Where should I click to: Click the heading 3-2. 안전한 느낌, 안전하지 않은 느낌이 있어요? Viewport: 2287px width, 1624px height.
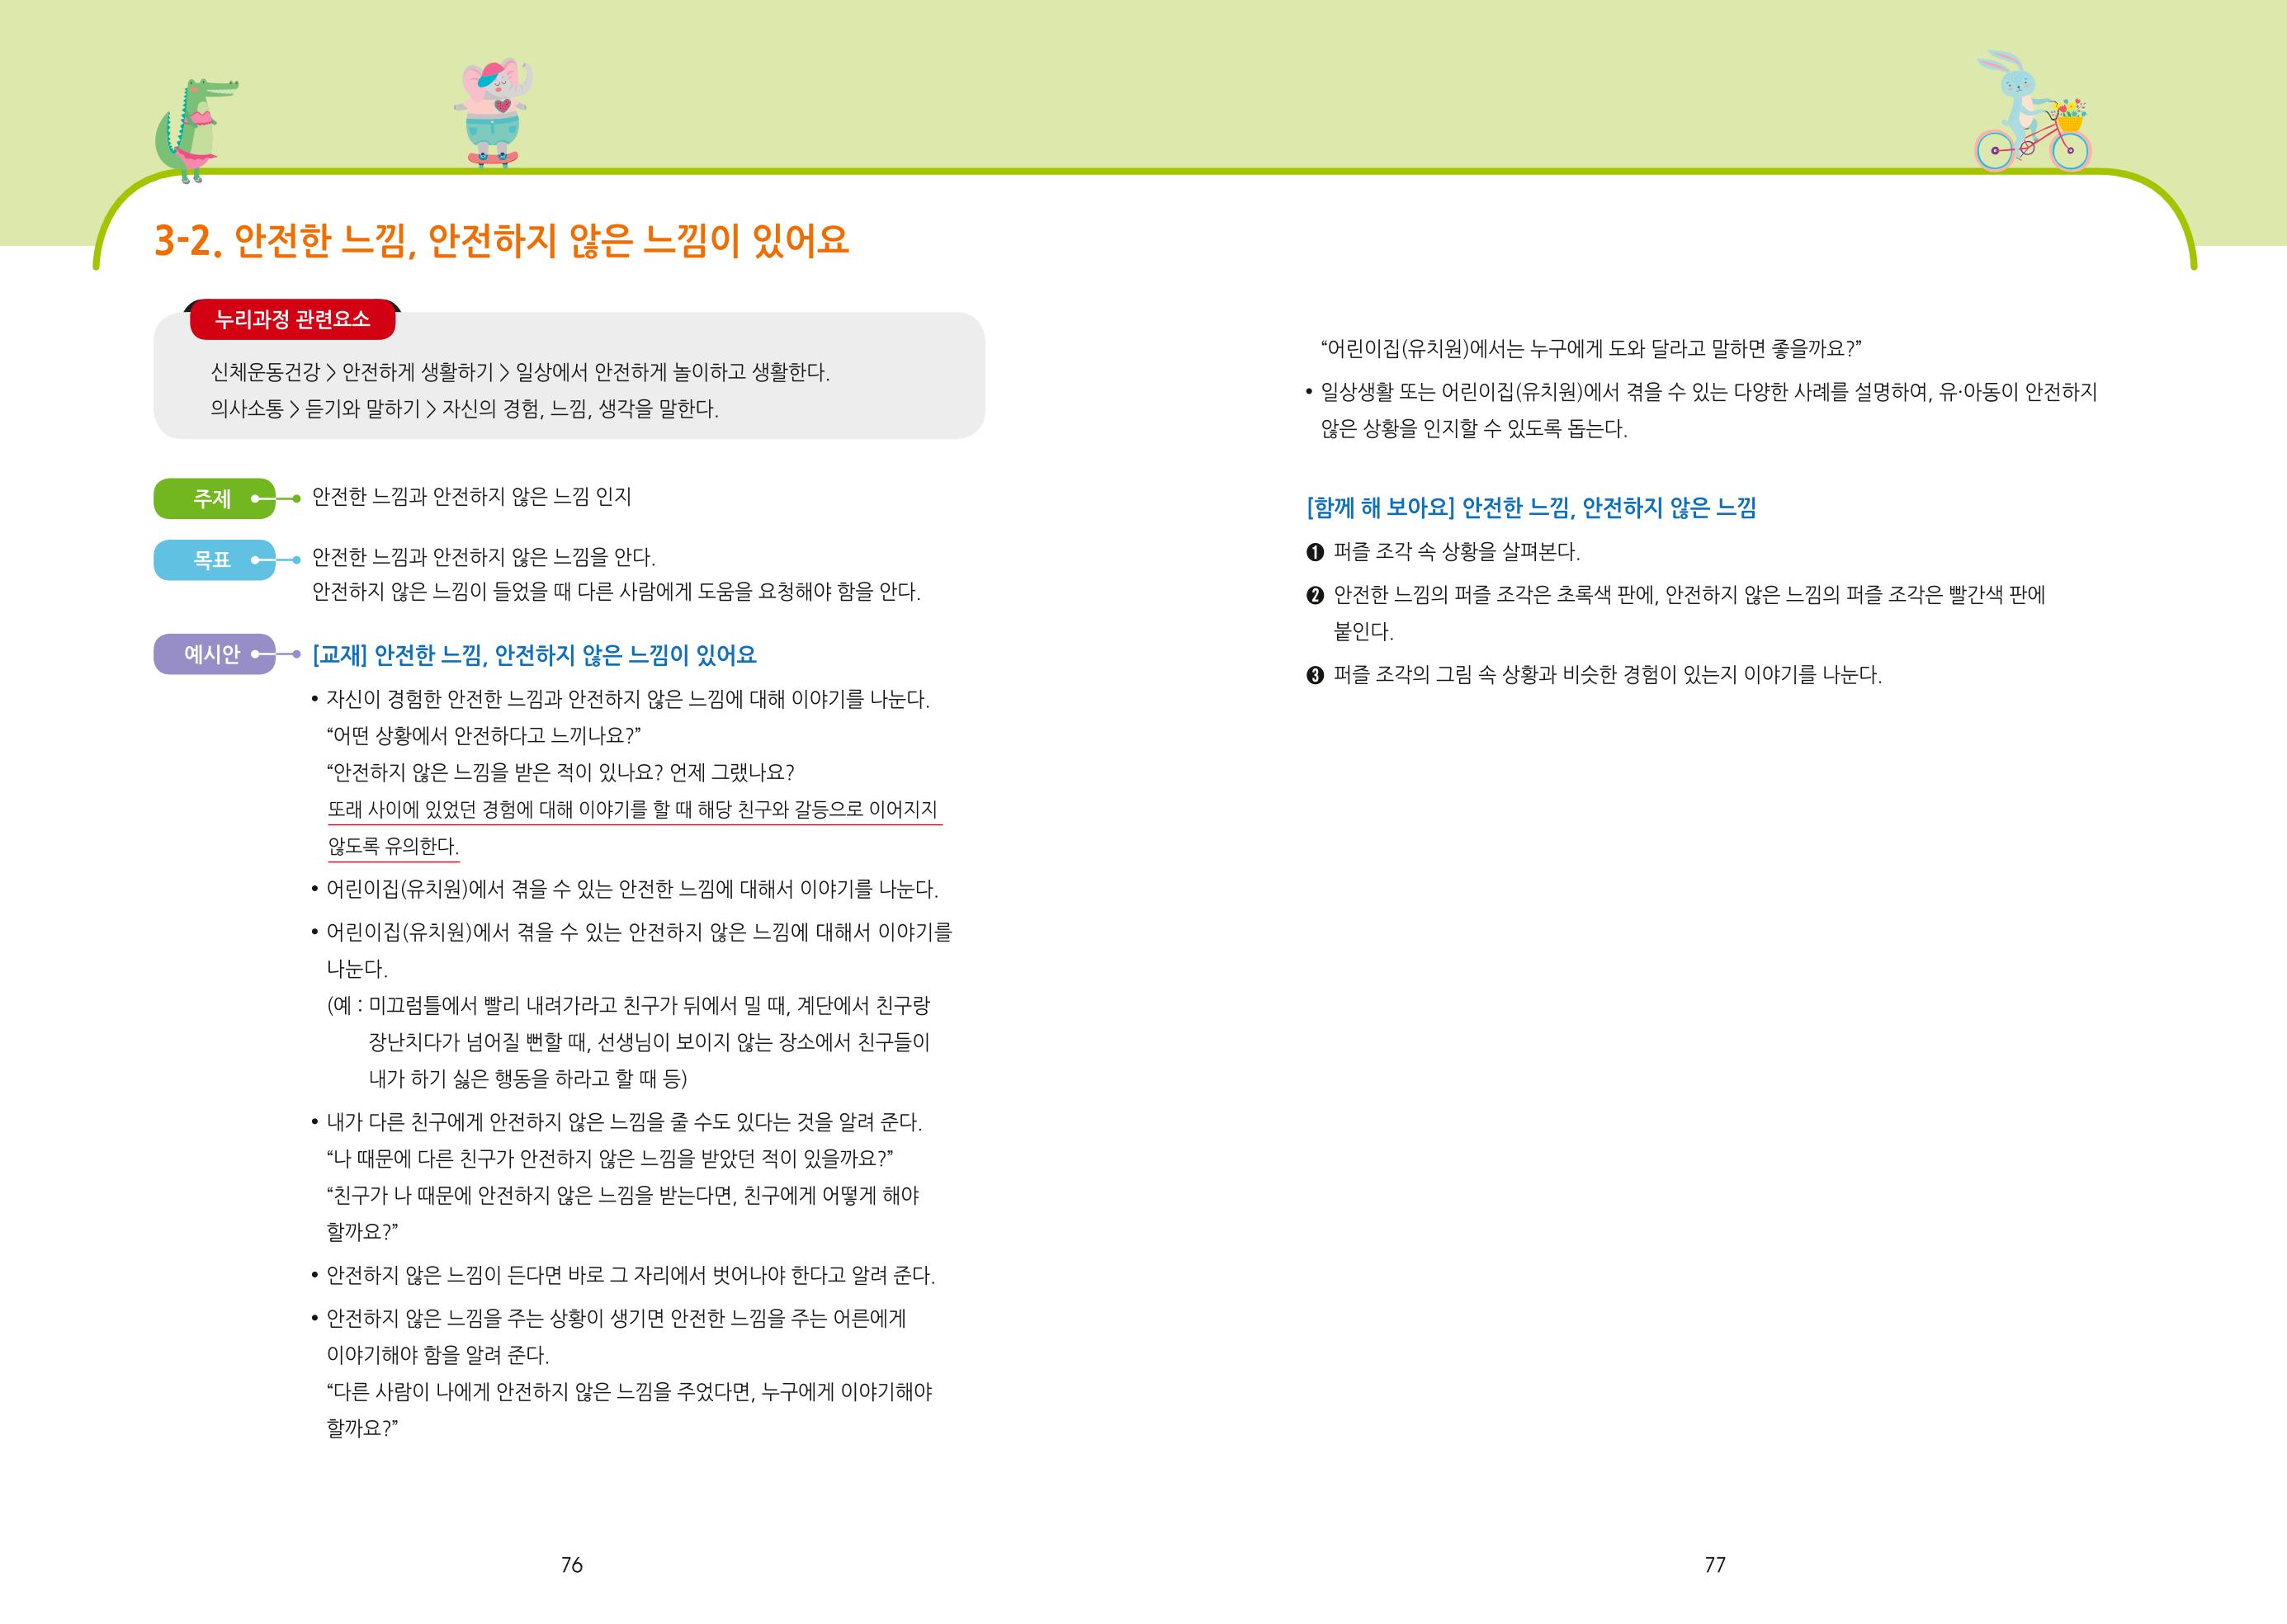click(x=502, y=240)
